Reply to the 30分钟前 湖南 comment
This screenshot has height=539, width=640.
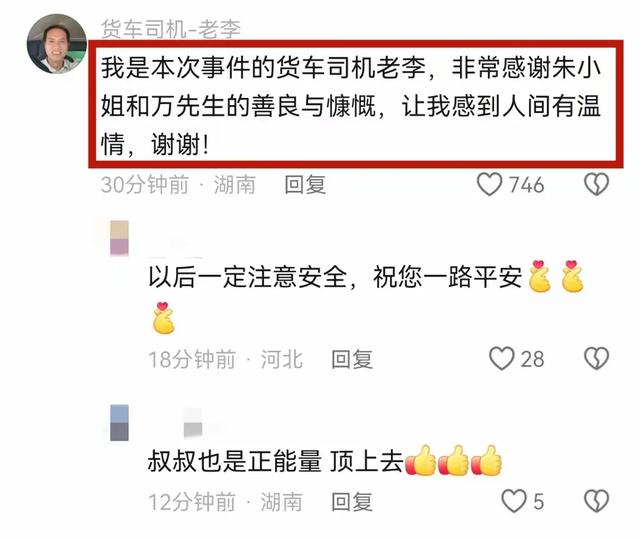click(x=305, y=185)
